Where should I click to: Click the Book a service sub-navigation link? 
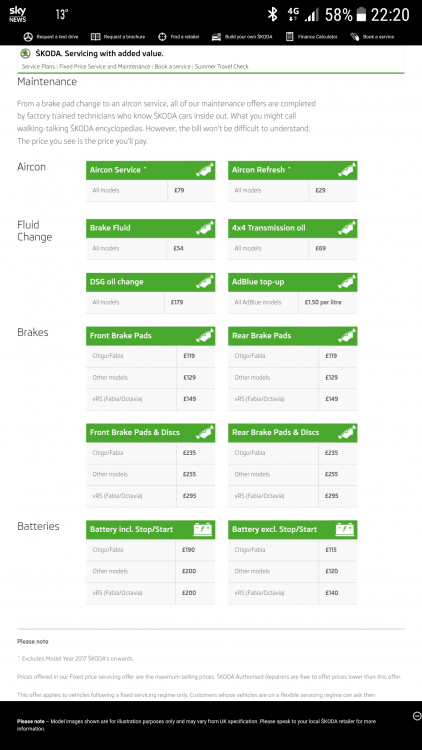pyautogui.click(x=172, y=66)
